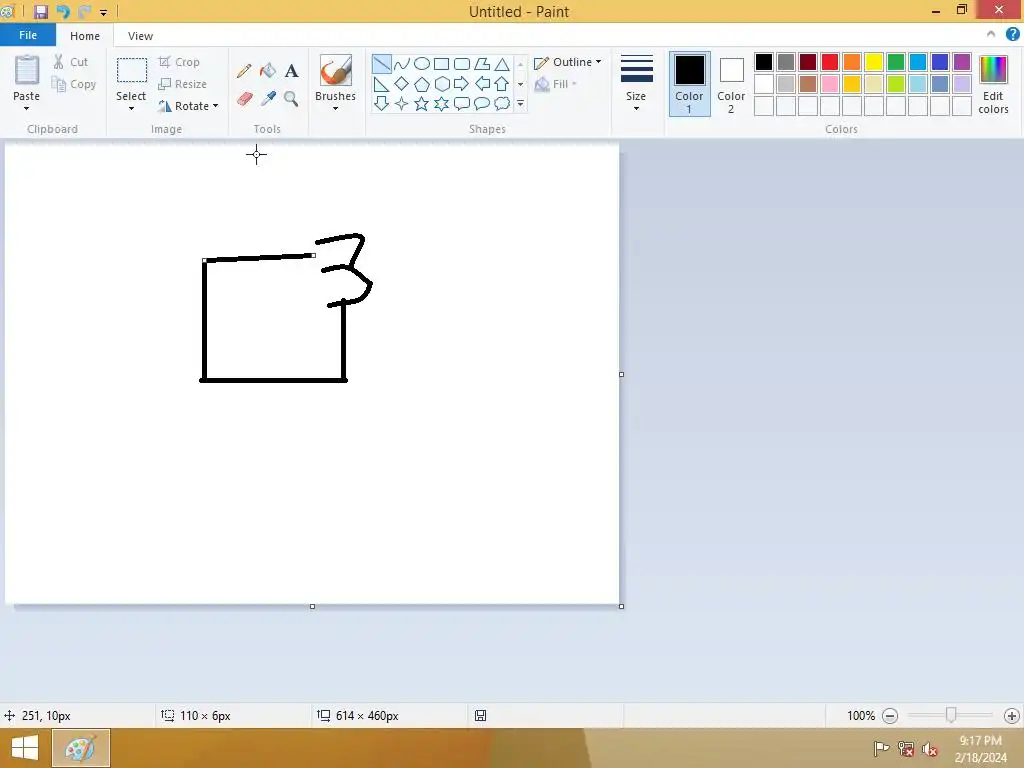Image resolution: width=1024 pixels, height=768 pixels.
Task: Choose the Diamond shape
Action: (x=402, y=84)
